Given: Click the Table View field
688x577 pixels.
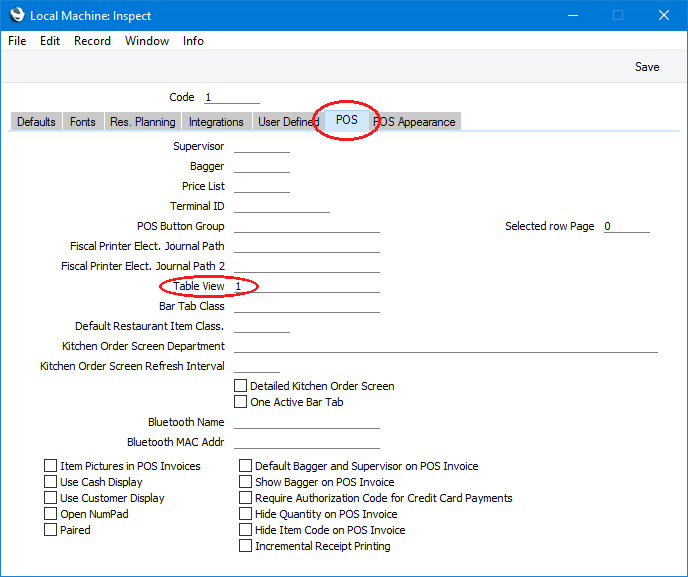Looking at the screenshot, I should coord(307,286).
